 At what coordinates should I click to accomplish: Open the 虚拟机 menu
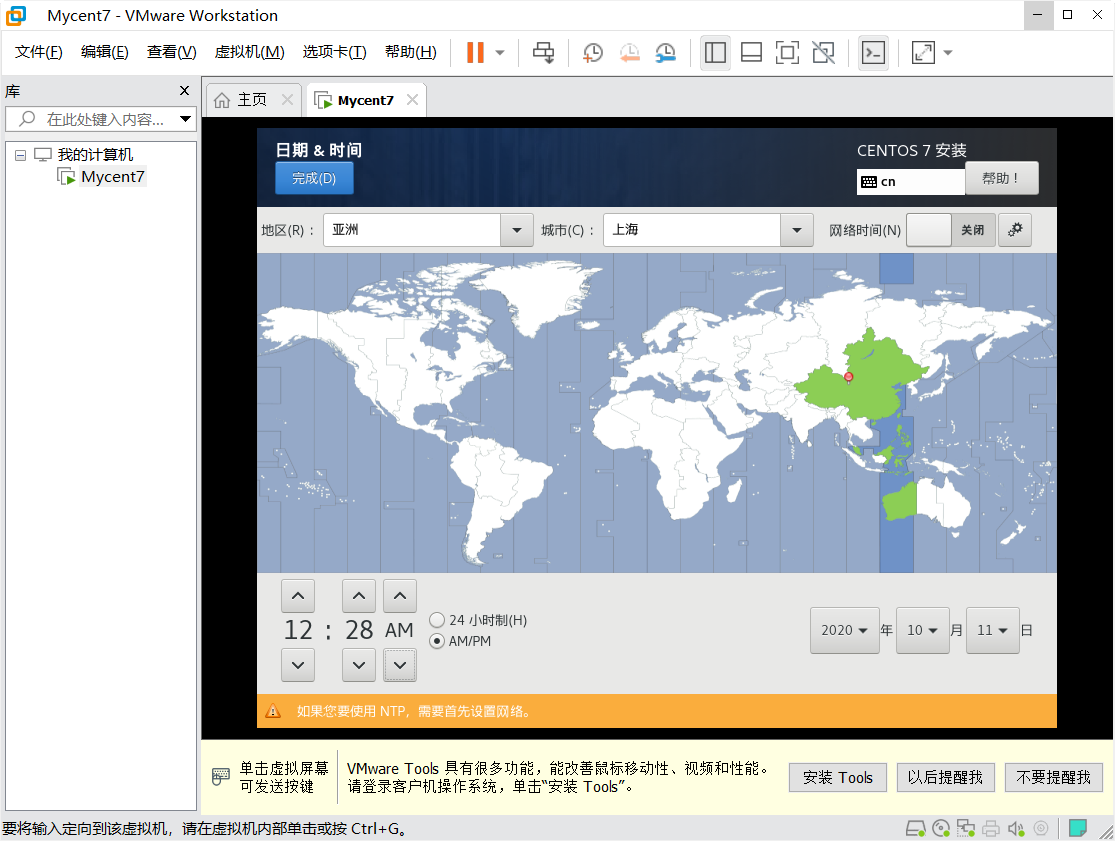(x=249, y=52)
